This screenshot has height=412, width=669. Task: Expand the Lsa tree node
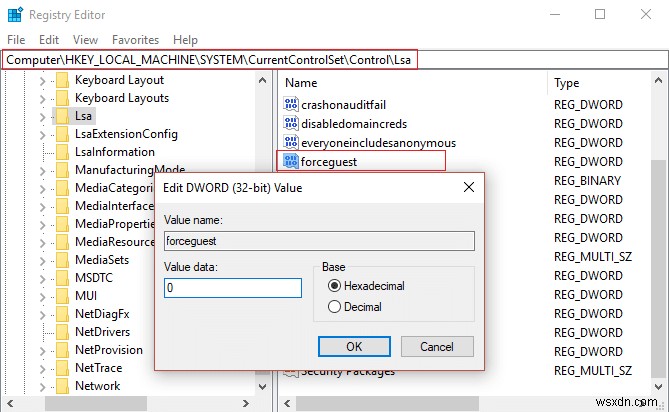(x=42, y=116)
